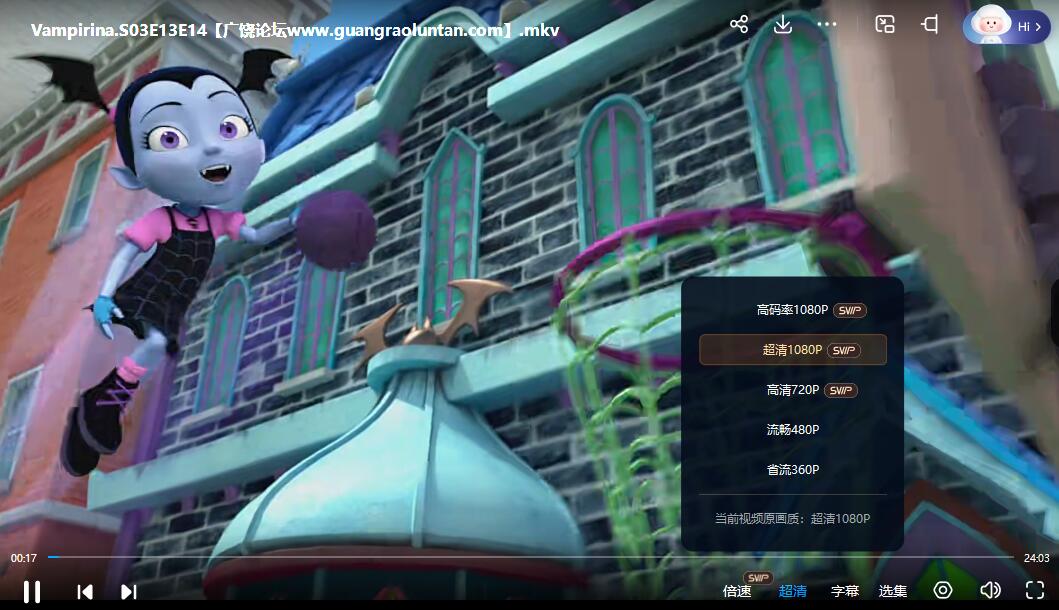
Task: Skip to the next episode
Action: click(128, 592)
